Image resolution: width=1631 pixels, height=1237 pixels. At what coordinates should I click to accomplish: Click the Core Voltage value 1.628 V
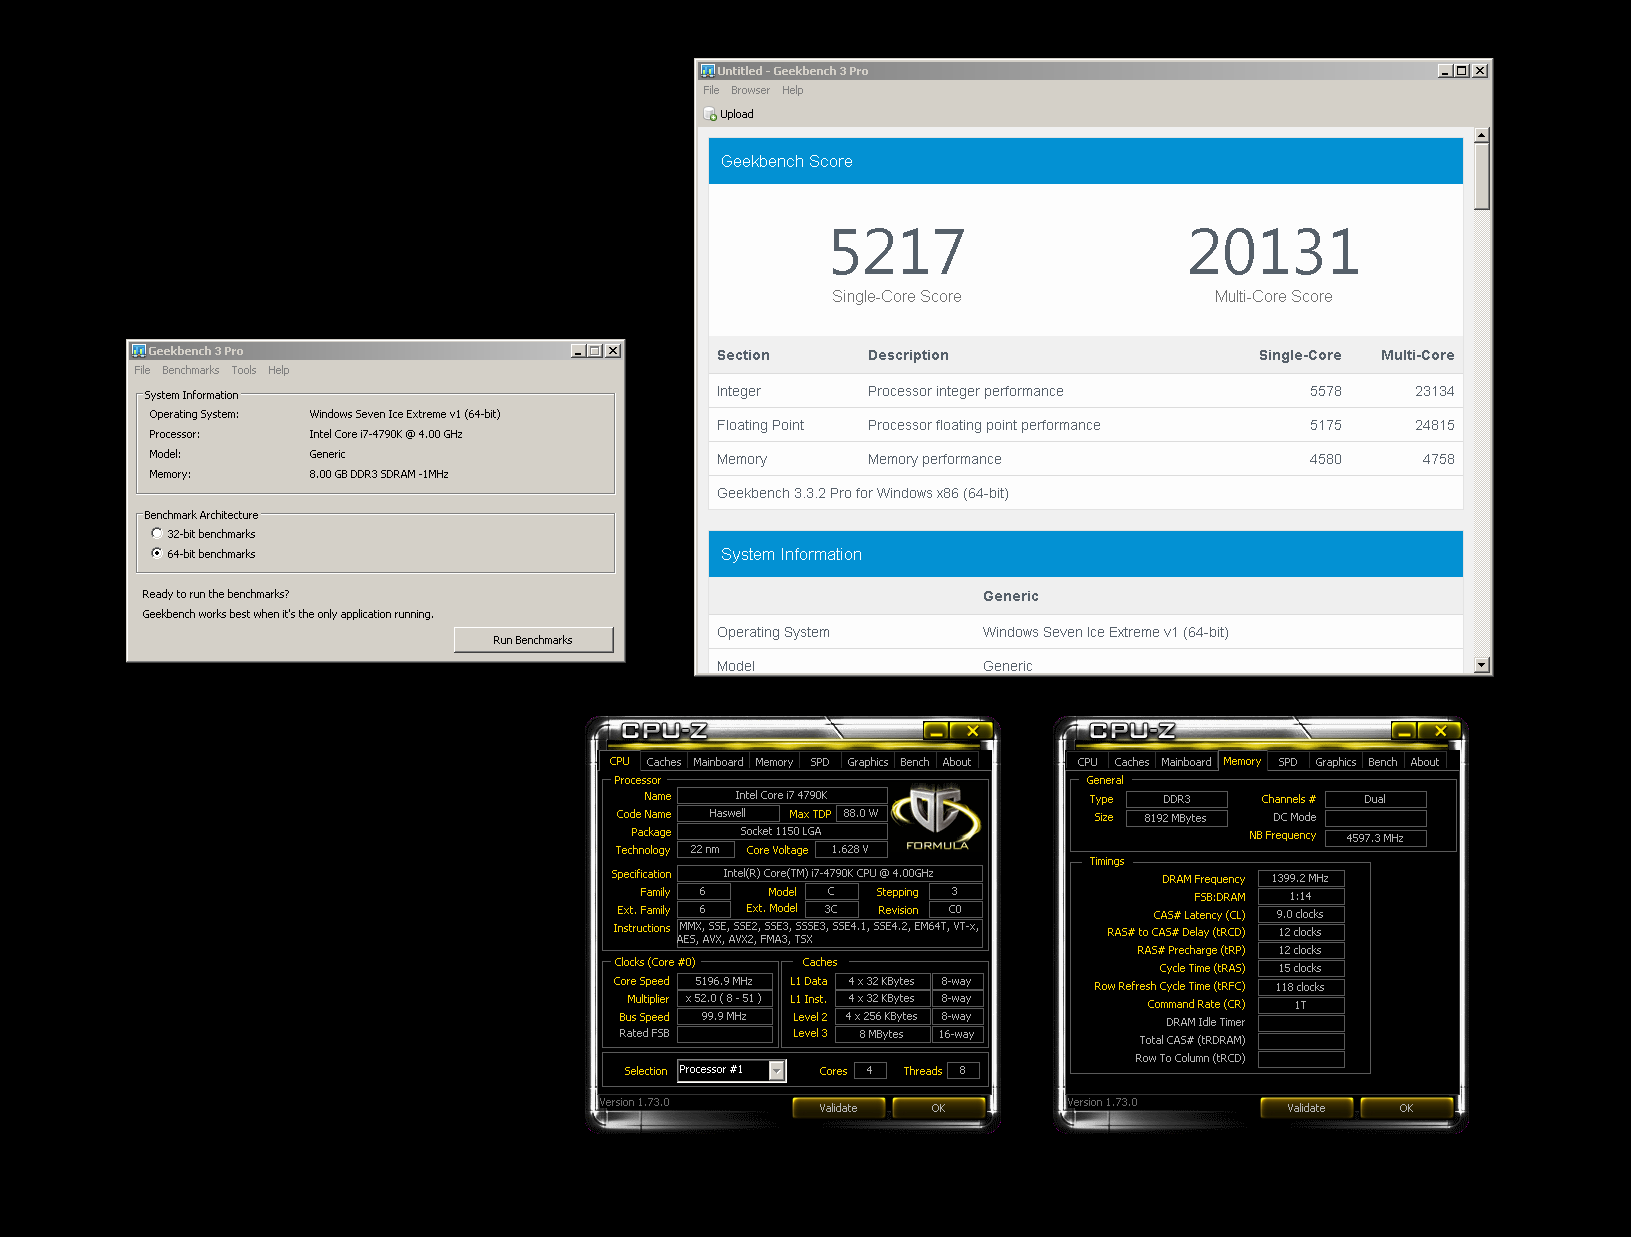coord(850,849)
